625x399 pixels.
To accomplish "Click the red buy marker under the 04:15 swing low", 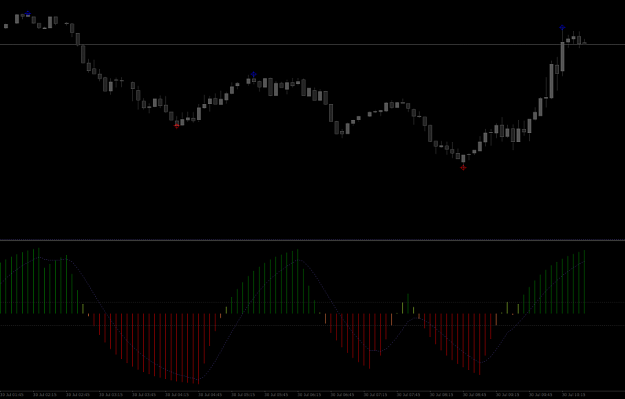I will [x=177, y=126].
